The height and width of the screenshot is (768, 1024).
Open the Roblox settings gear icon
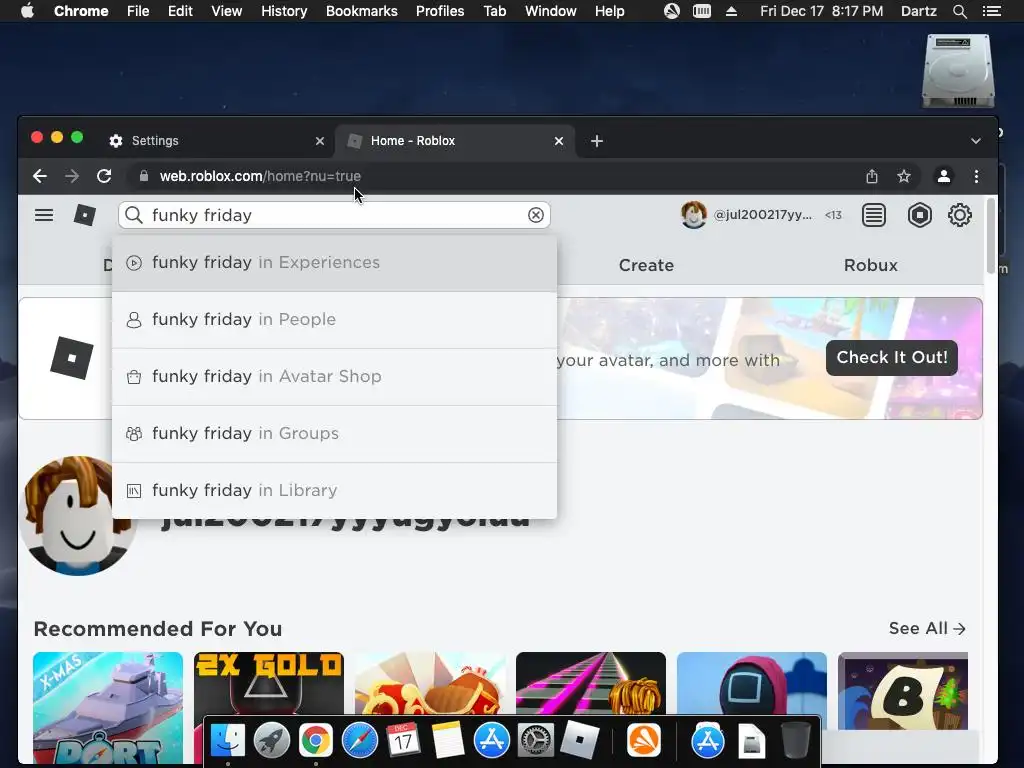(959, 215)
